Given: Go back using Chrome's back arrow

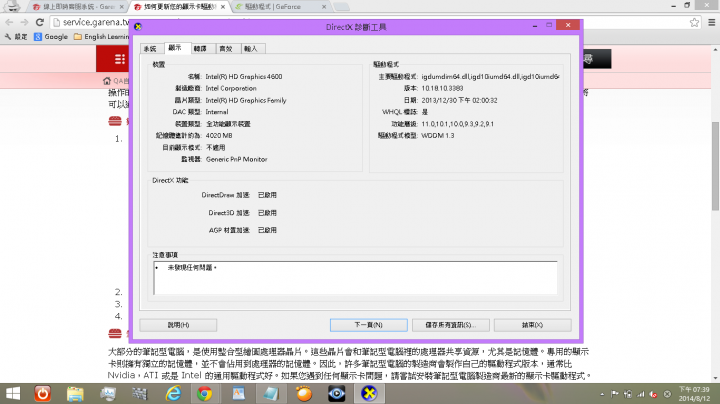Looking at the screenshot, I should coord(9,22).
